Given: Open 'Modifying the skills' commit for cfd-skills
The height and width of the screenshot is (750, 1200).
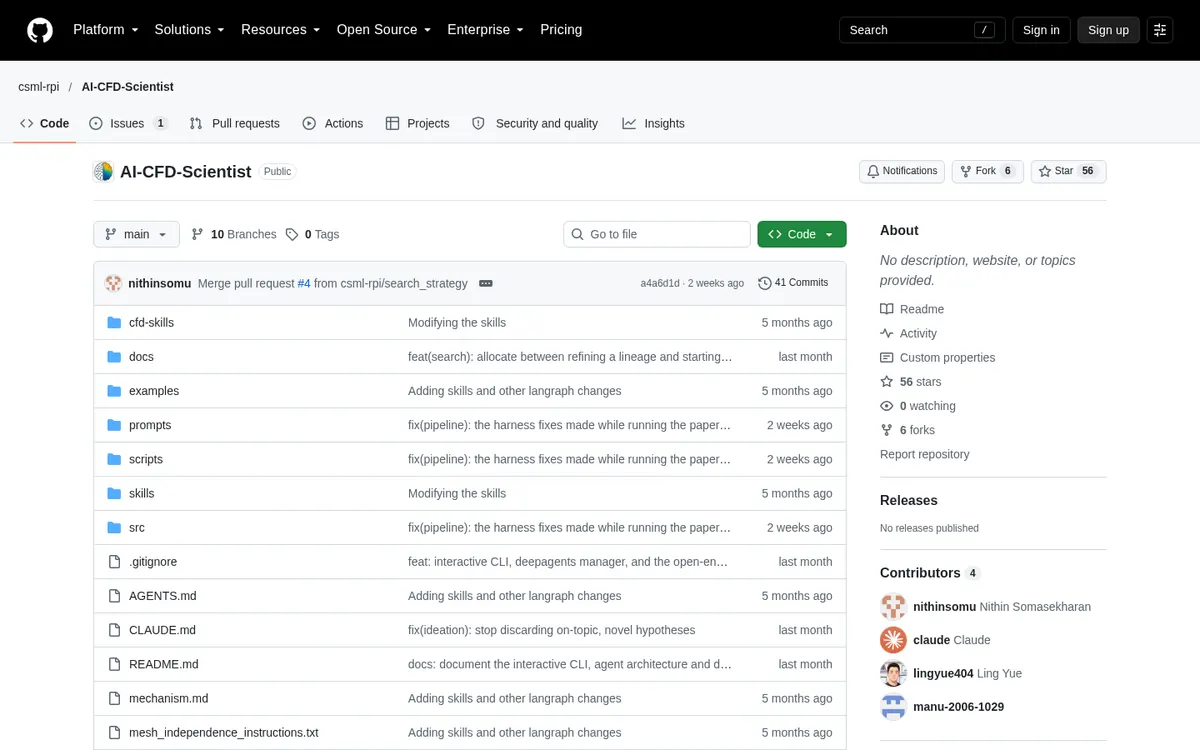Looking at the screenshot, I should 457,322.
